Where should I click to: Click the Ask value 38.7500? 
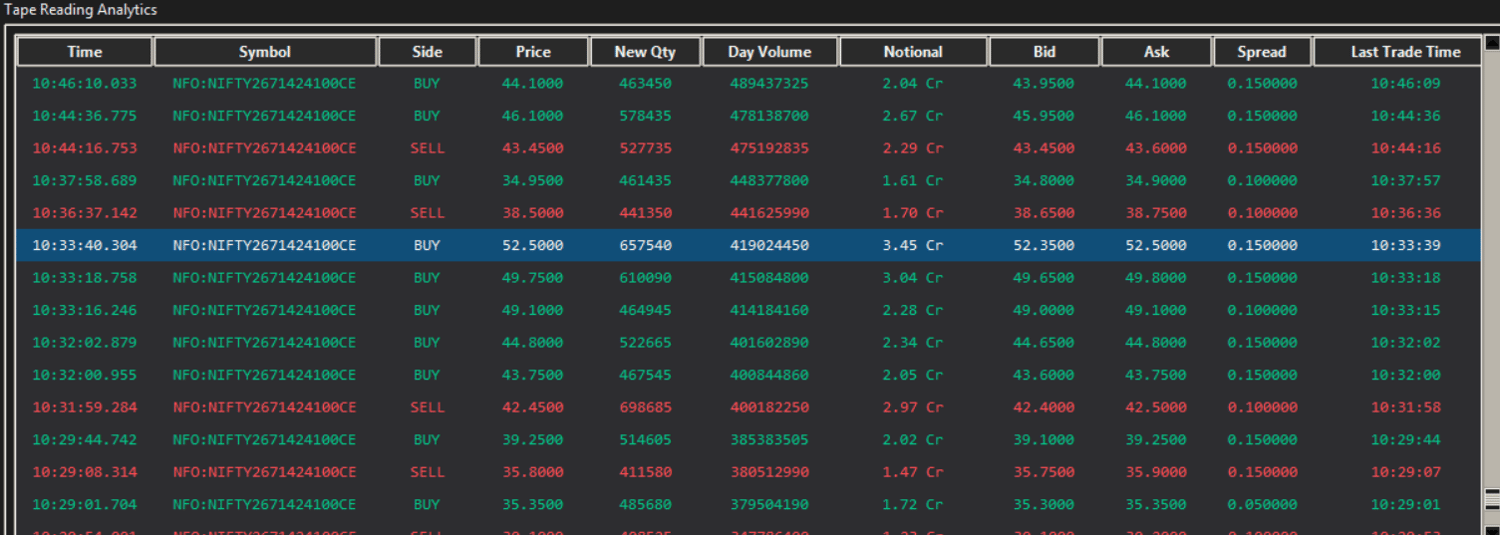[1156, 213]
